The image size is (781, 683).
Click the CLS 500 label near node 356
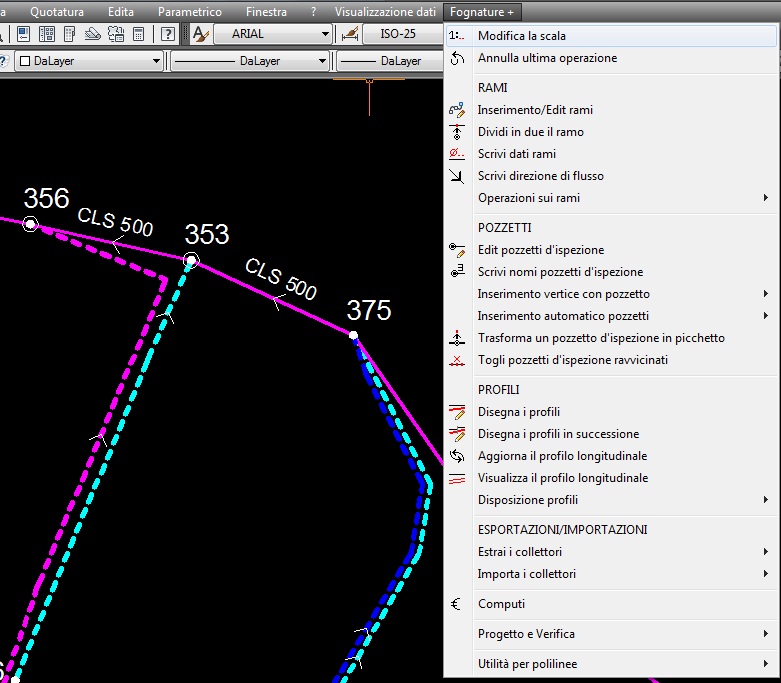[115, 222]
